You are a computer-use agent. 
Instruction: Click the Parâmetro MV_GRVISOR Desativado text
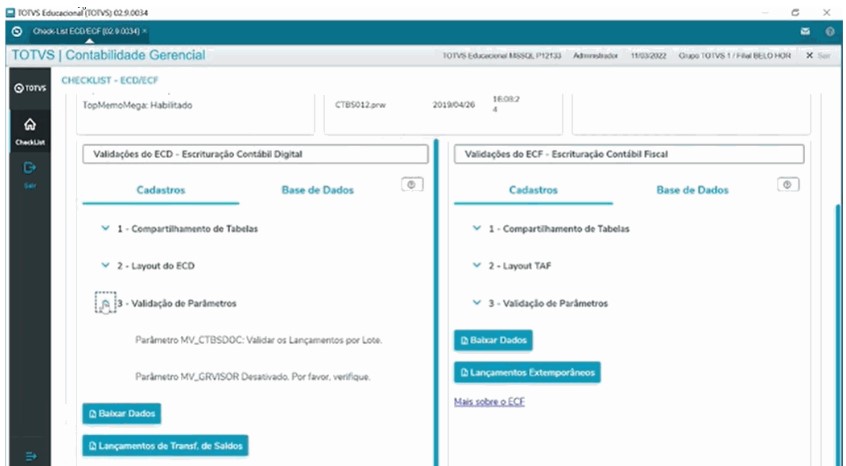(x=253, y=376)
